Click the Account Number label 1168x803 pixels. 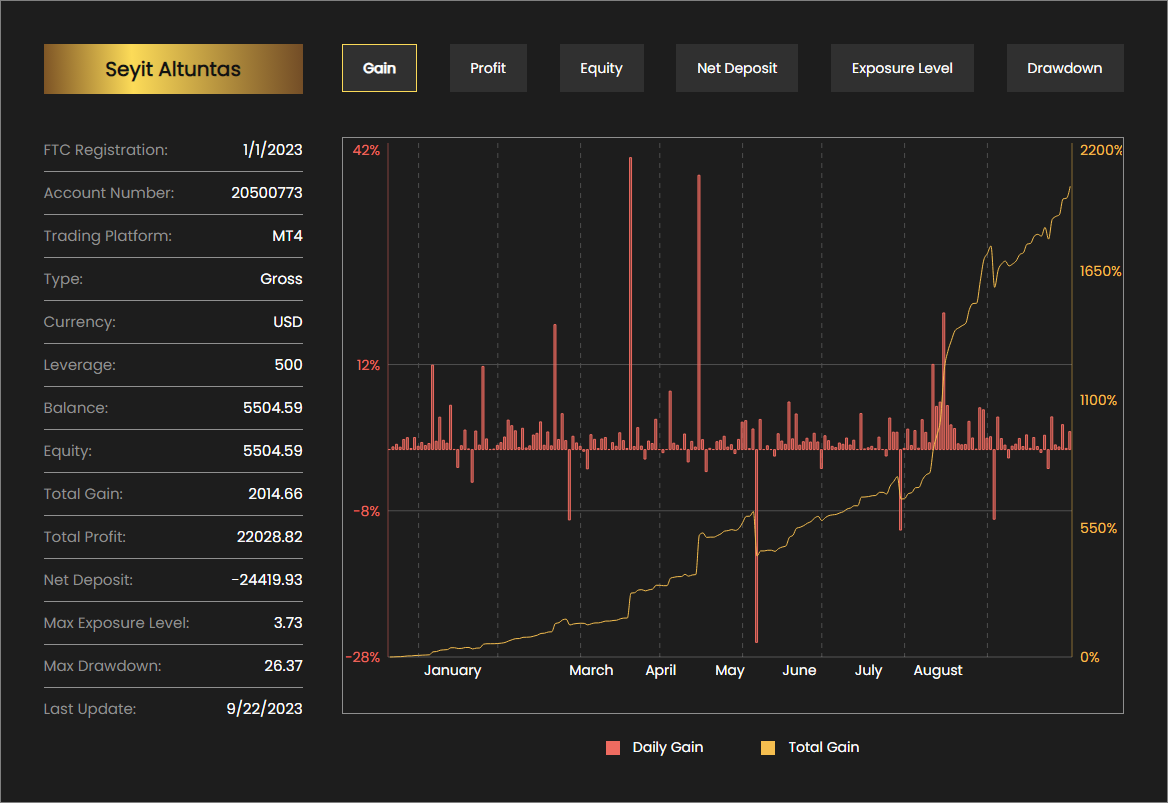point(109,193)
